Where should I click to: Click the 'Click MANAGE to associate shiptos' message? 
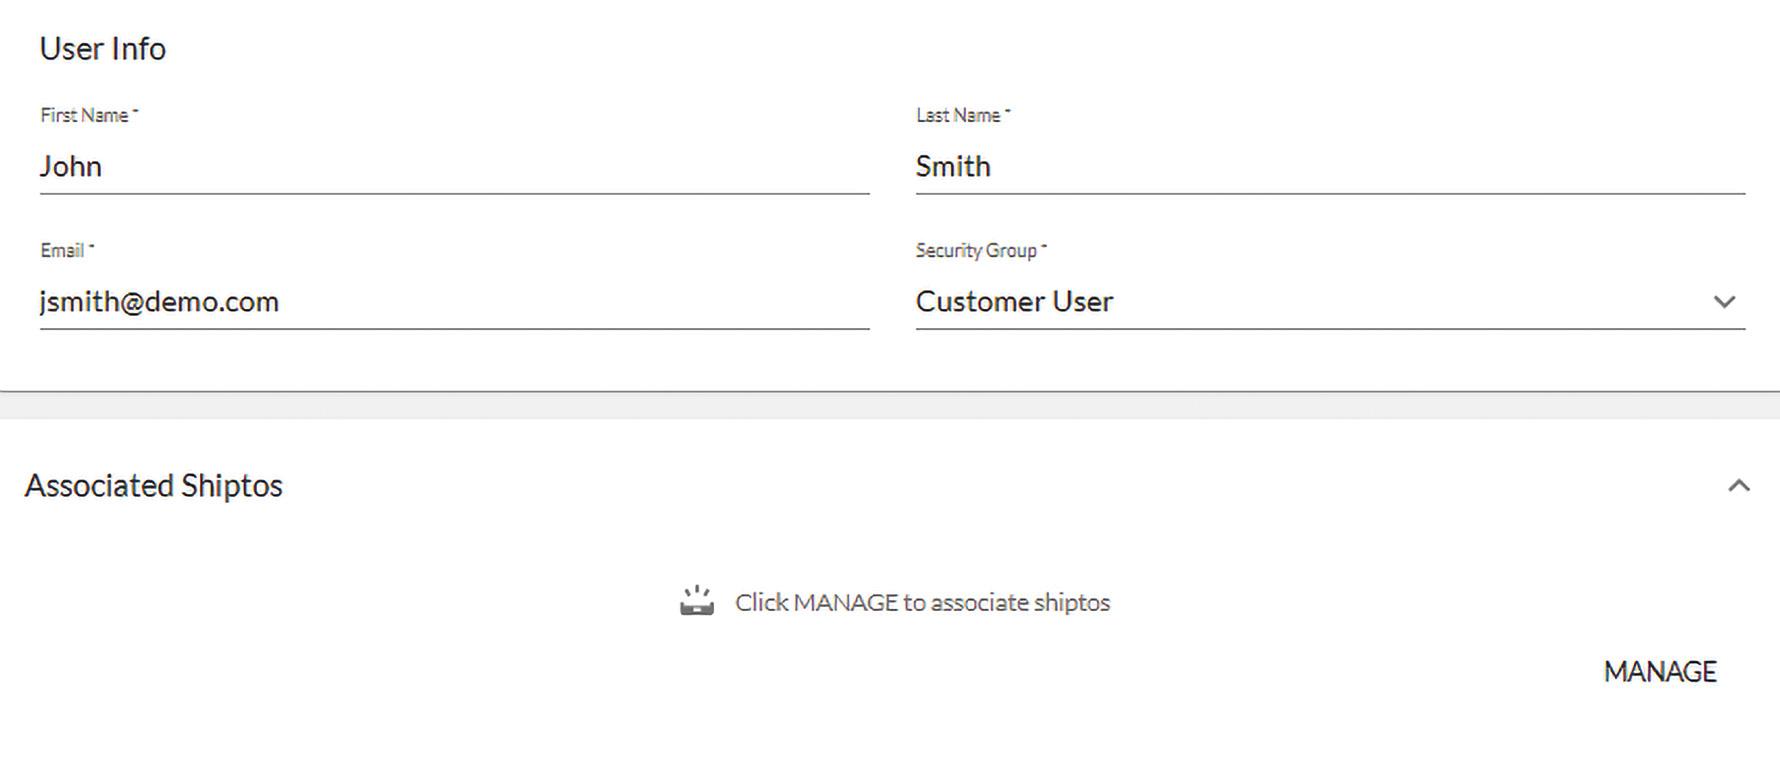(922, 603)
